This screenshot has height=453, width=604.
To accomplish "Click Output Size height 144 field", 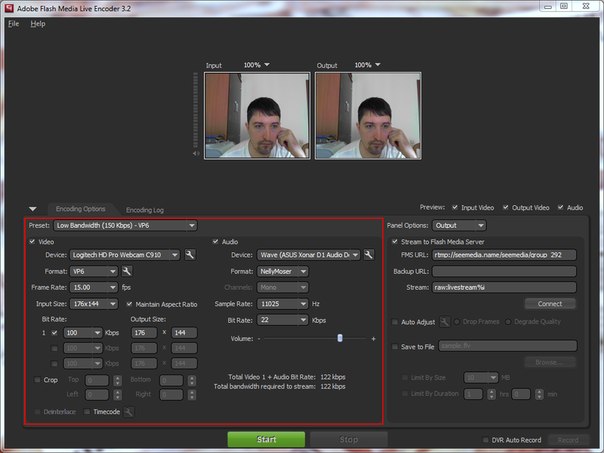I will pyautogui.click(x=185, y=332).
